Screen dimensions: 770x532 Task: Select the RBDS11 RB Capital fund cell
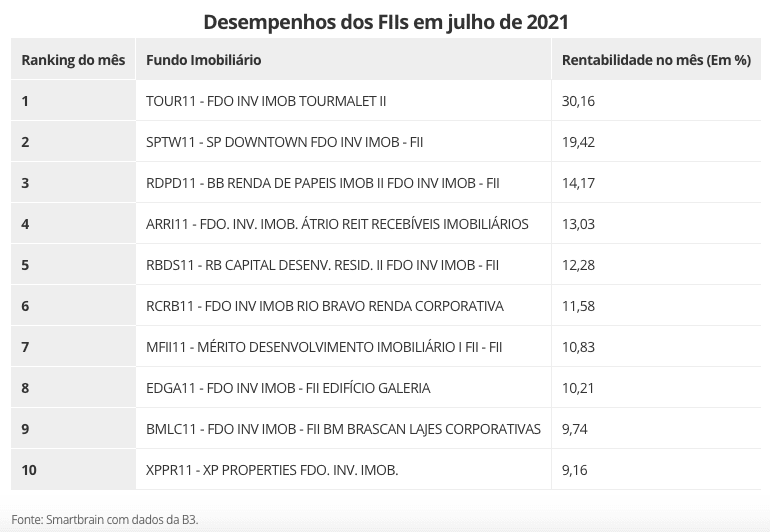point(322,265)
